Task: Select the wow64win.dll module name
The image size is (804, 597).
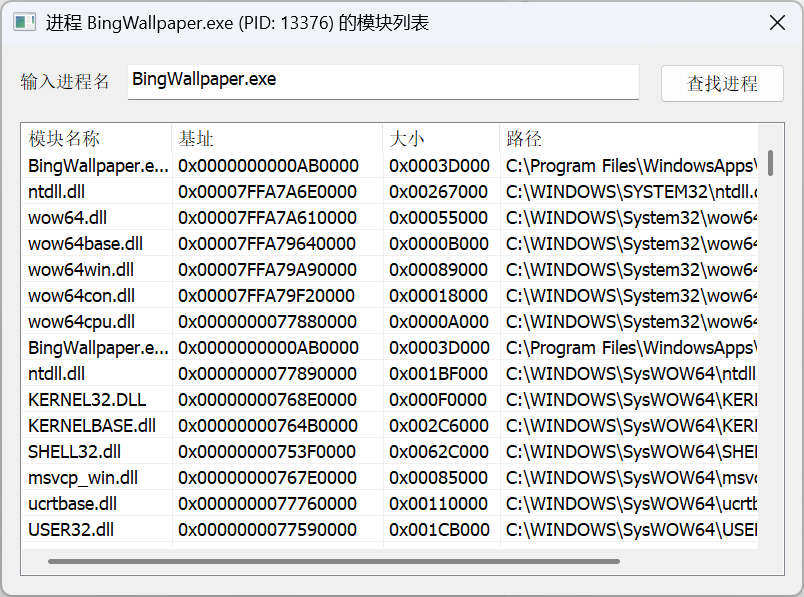Action: pyautogui.click(x=81, y=270)
